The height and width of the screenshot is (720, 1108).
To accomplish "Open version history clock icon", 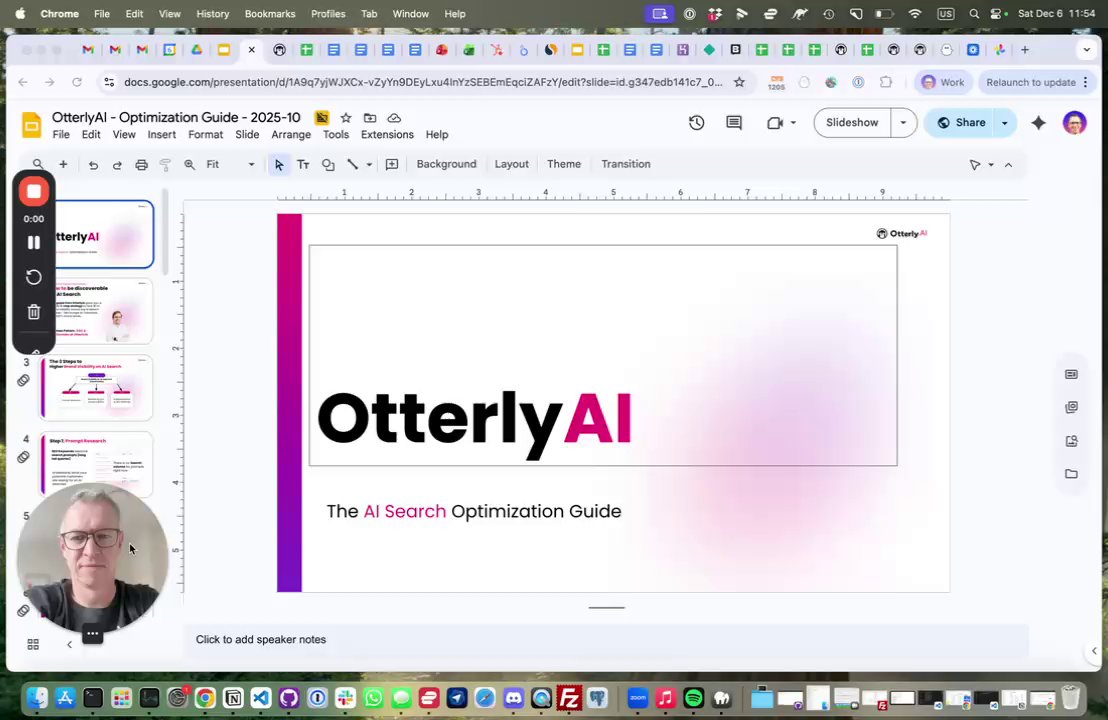I will [x=697, y=122].
